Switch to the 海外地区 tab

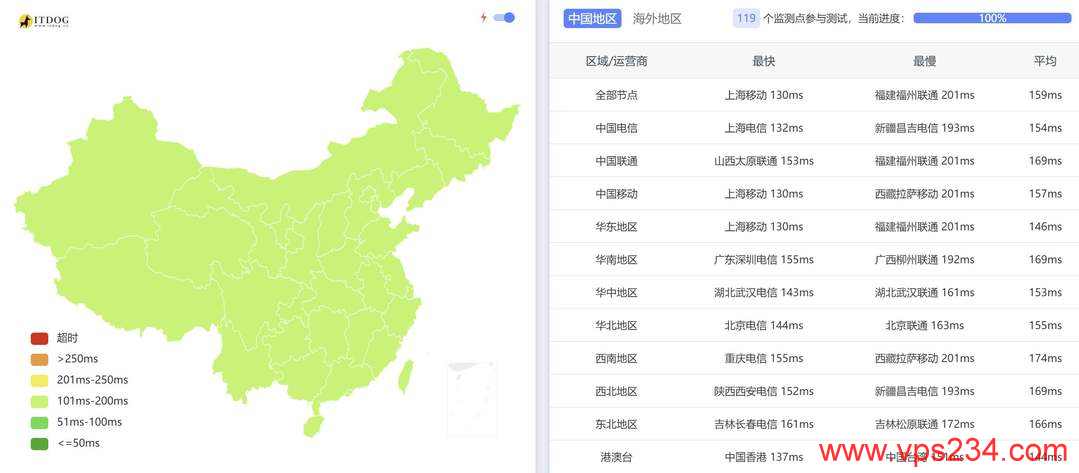pos(657,19)
